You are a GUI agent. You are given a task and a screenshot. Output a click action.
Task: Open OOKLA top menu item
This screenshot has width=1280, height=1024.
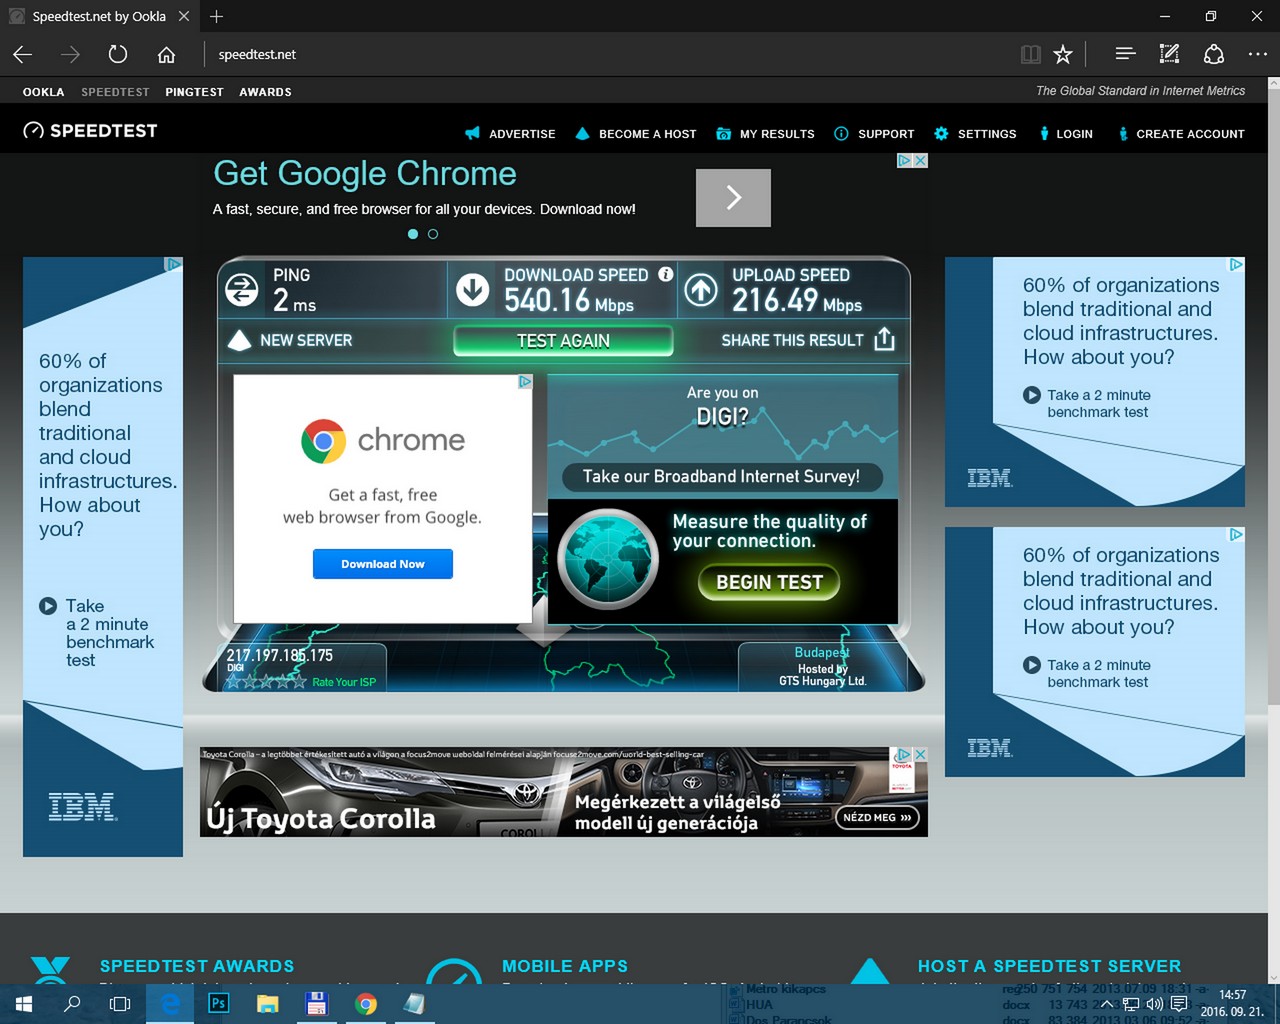(x=43, y=92)
